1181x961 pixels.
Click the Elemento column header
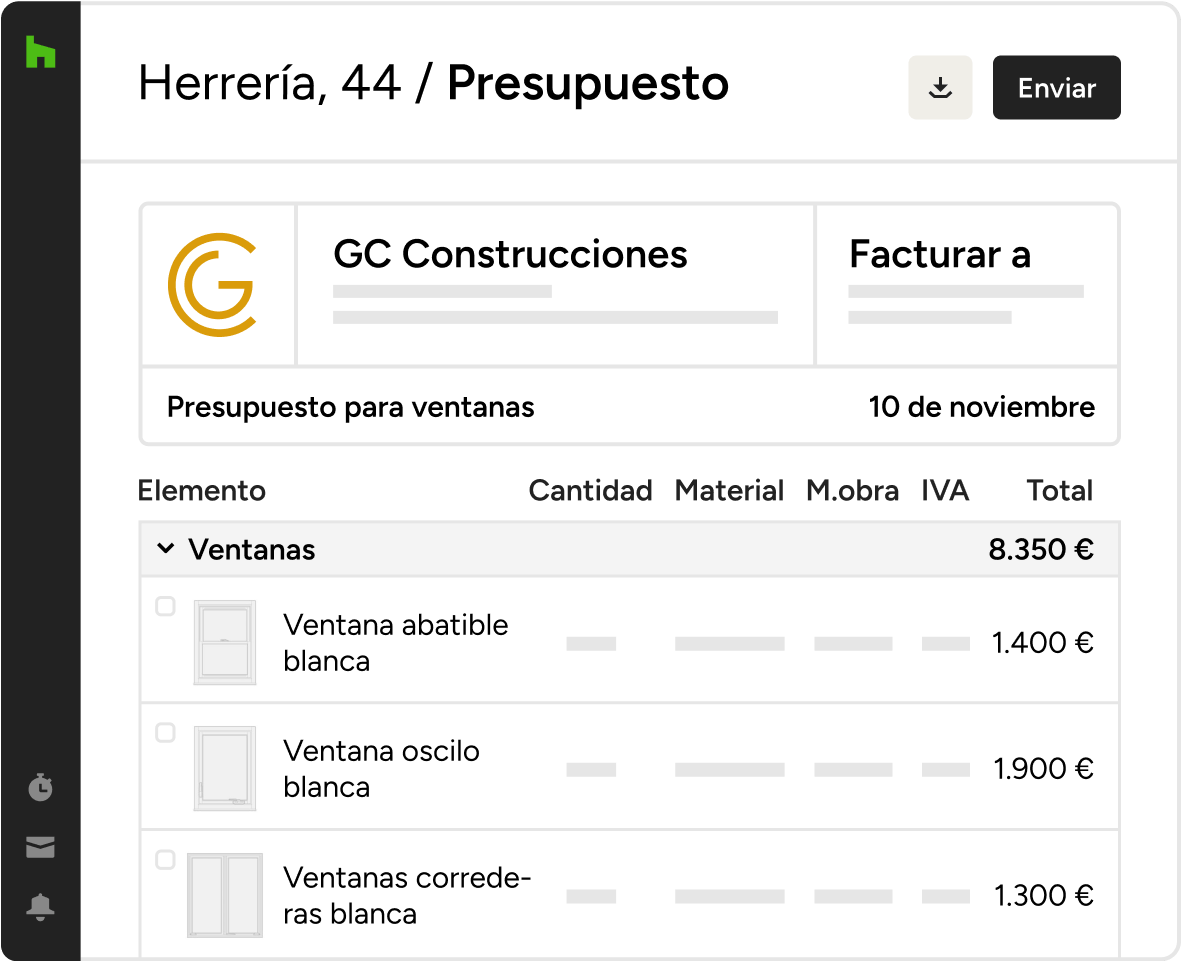(x=202, y=491)
